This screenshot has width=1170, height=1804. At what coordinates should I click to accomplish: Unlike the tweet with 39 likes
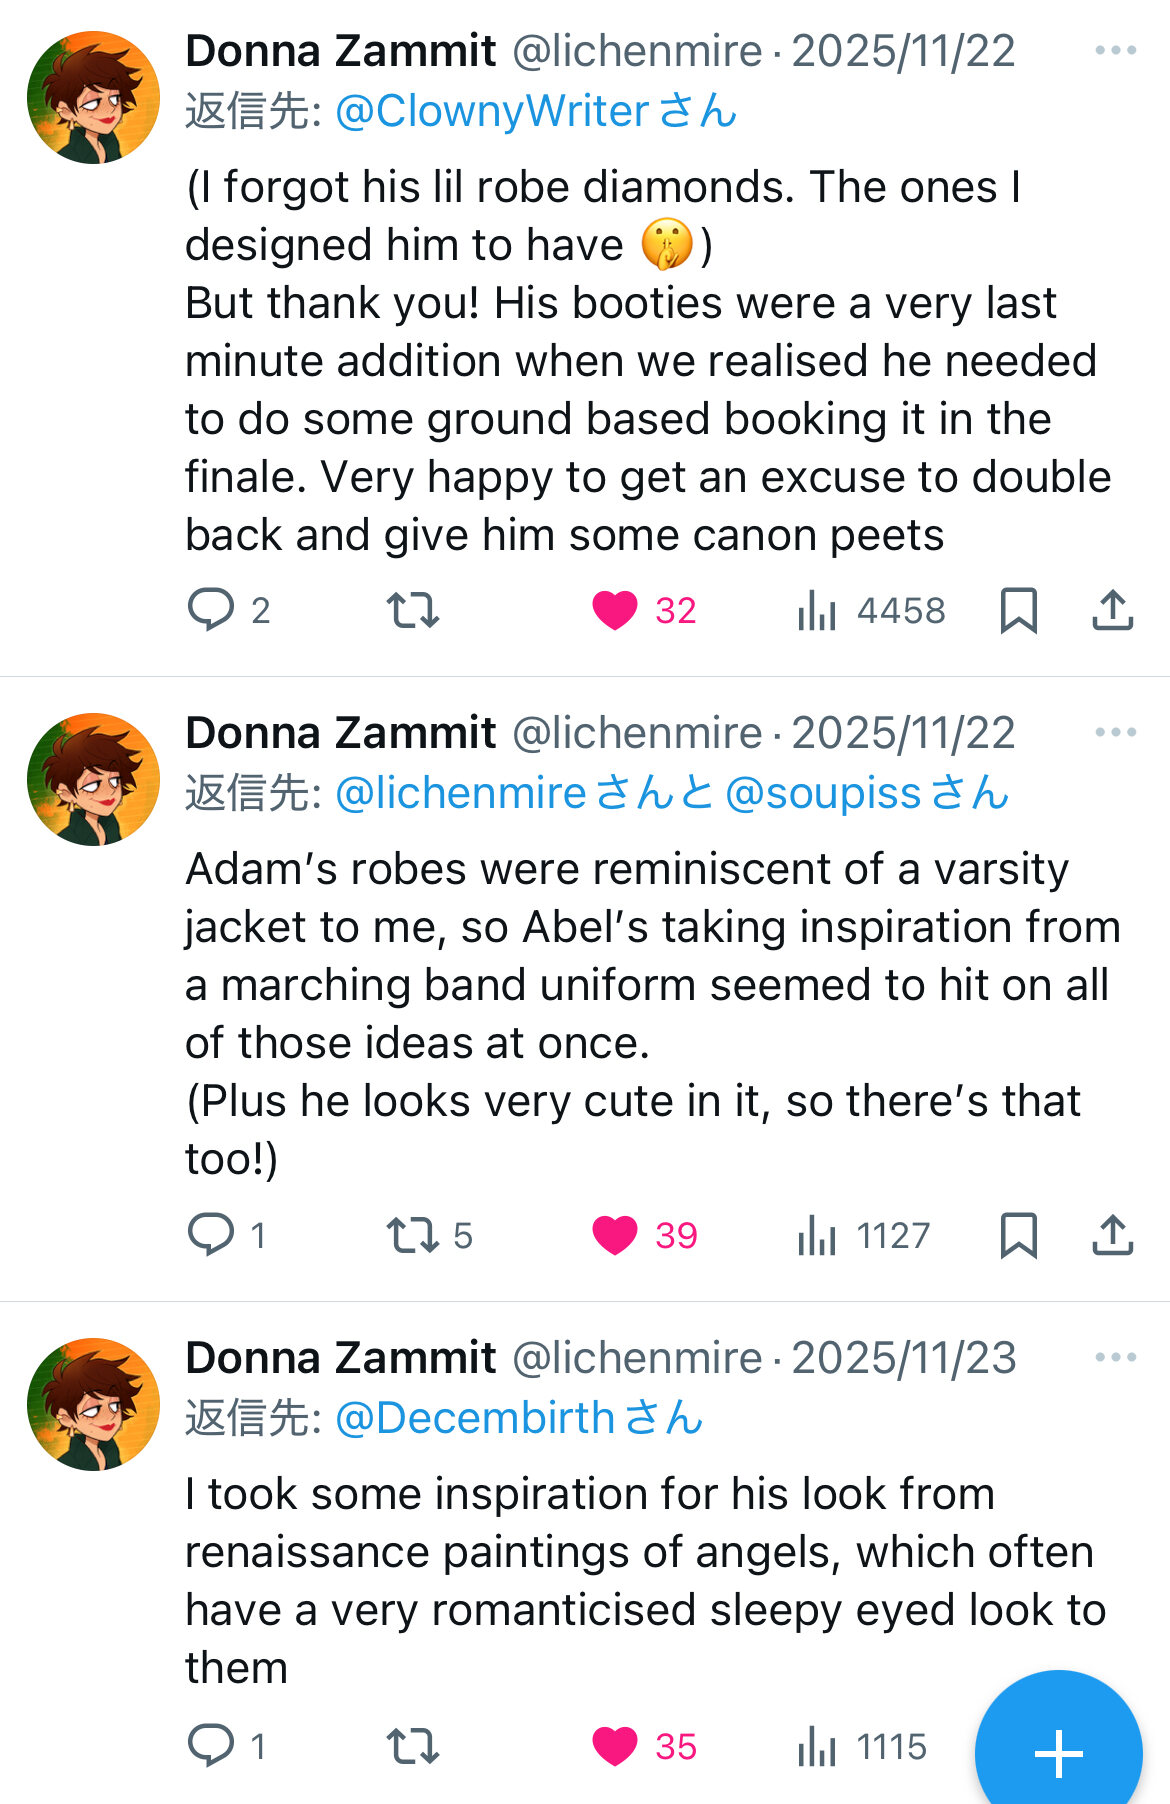pyautogui.click(x=614, y=1235)
